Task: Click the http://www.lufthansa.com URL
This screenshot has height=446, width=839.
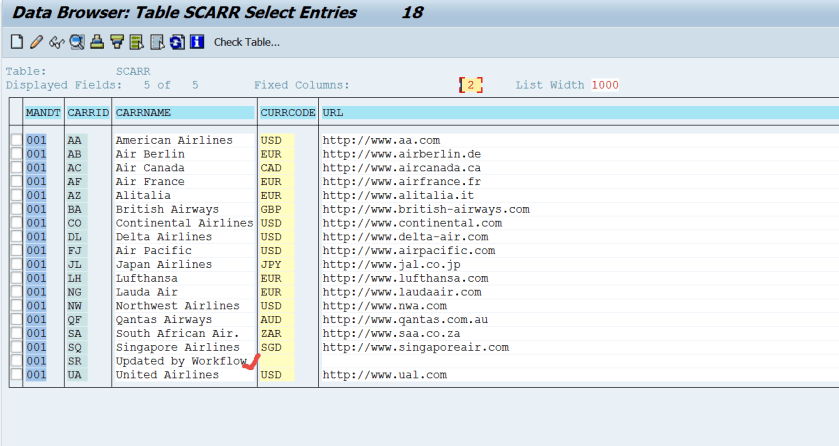Action: pyautogui.click(x=405, y=279)
